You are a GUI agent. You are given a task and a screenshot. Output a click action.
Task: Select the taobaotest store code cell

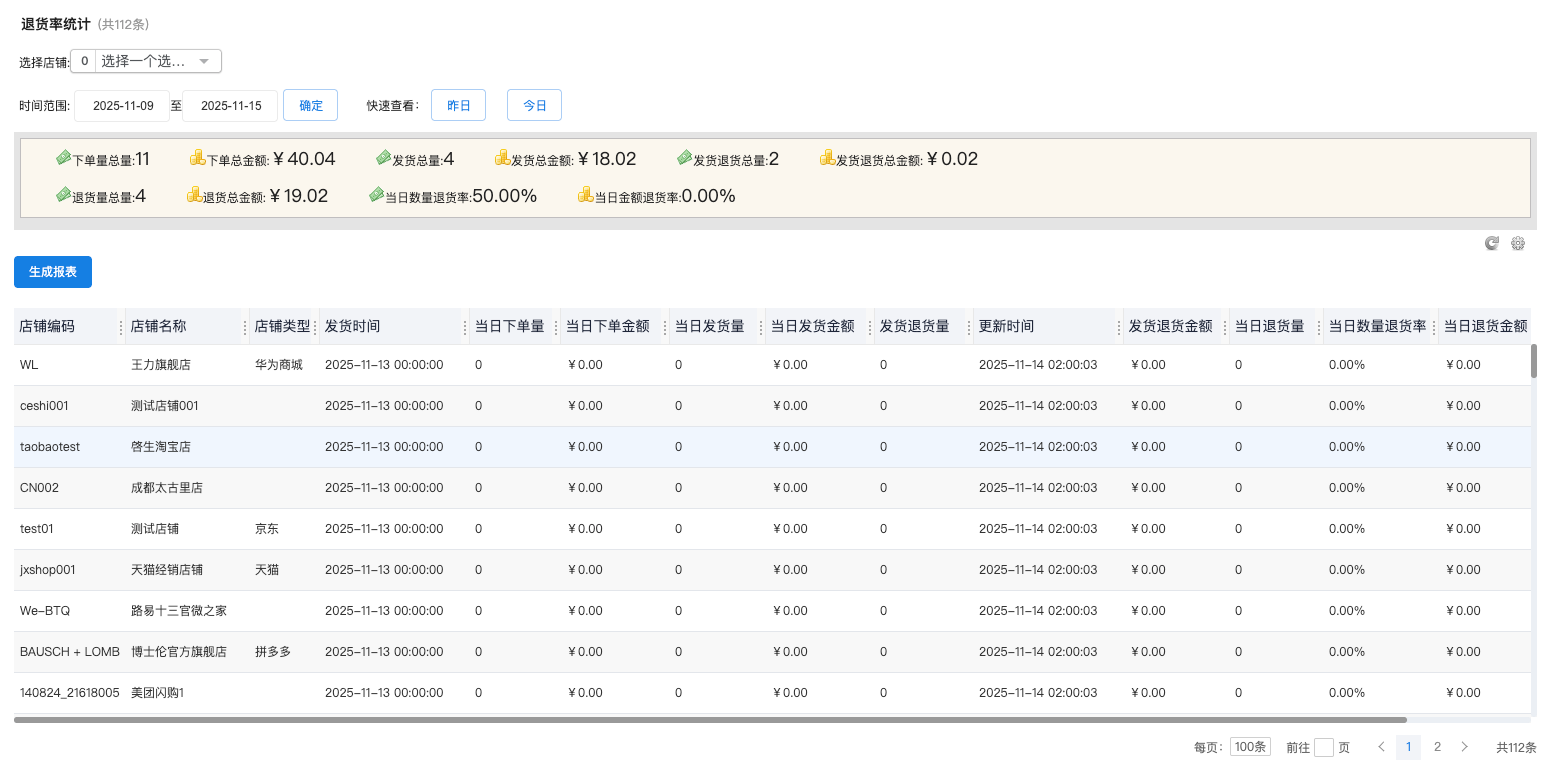[70, 447]
